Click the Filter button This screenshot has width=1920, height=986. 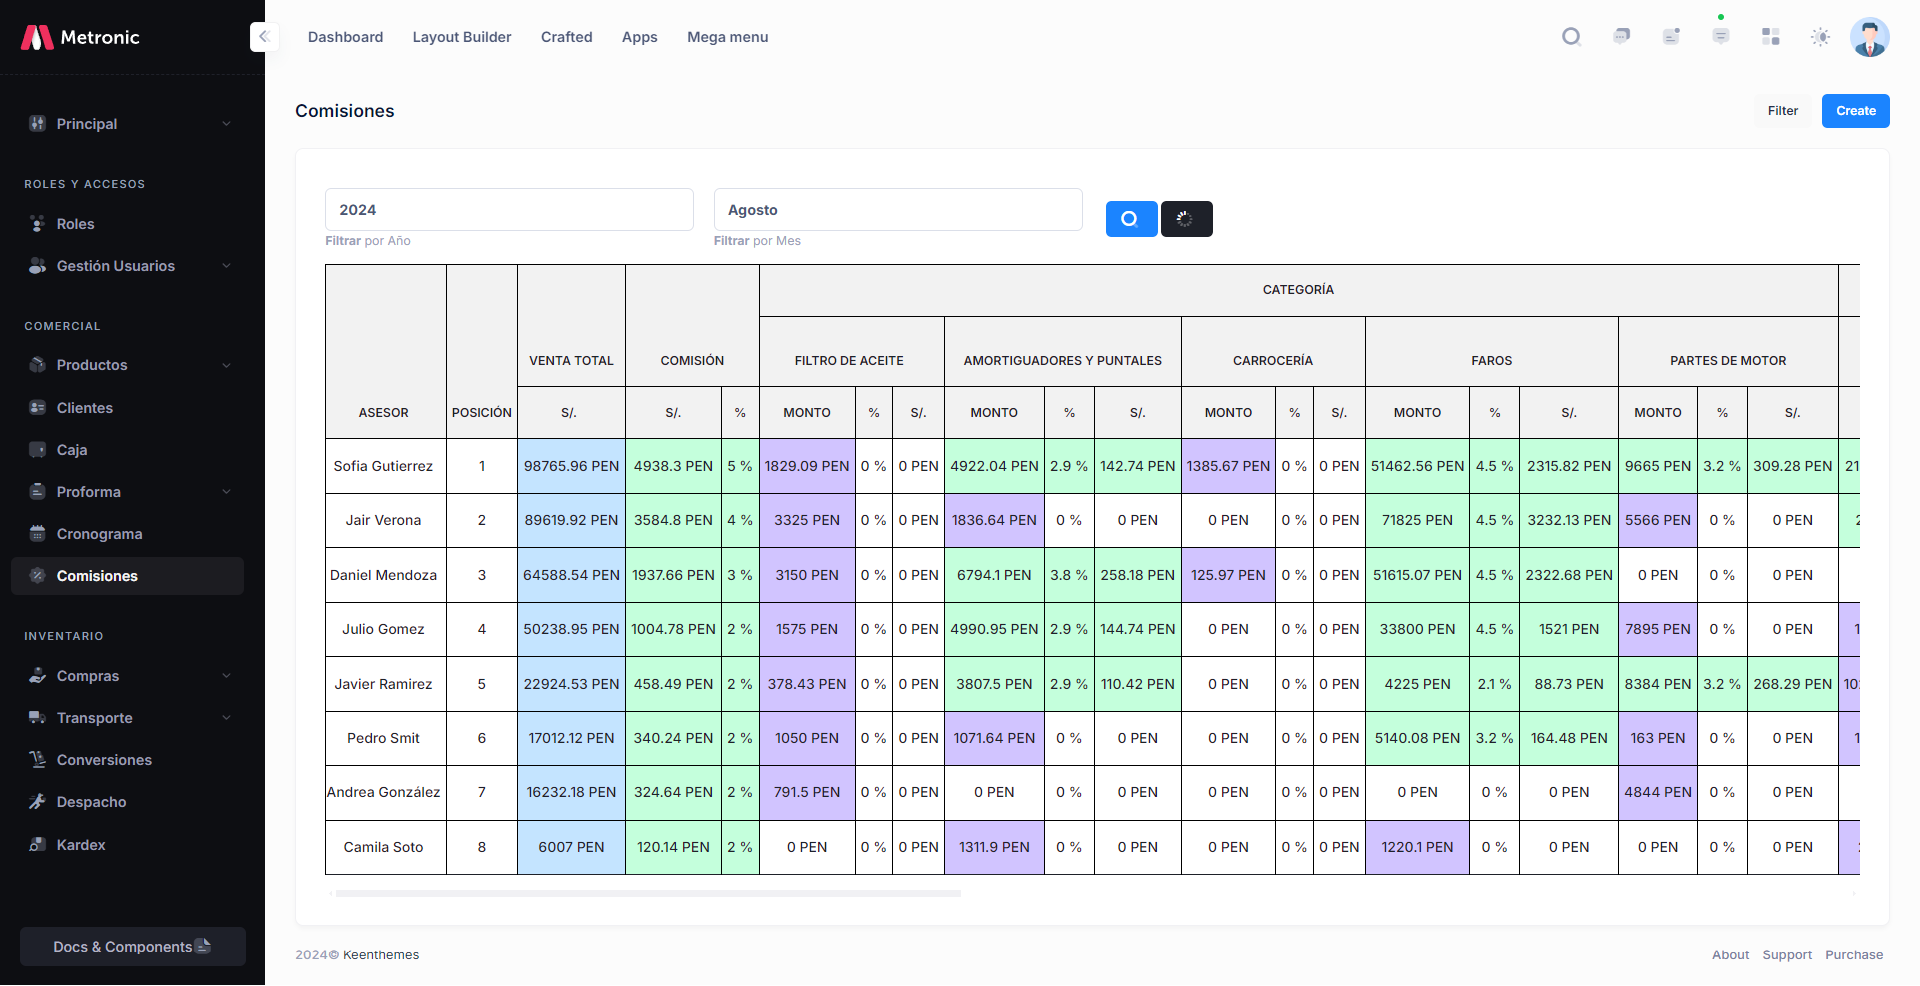point(1782,111)
